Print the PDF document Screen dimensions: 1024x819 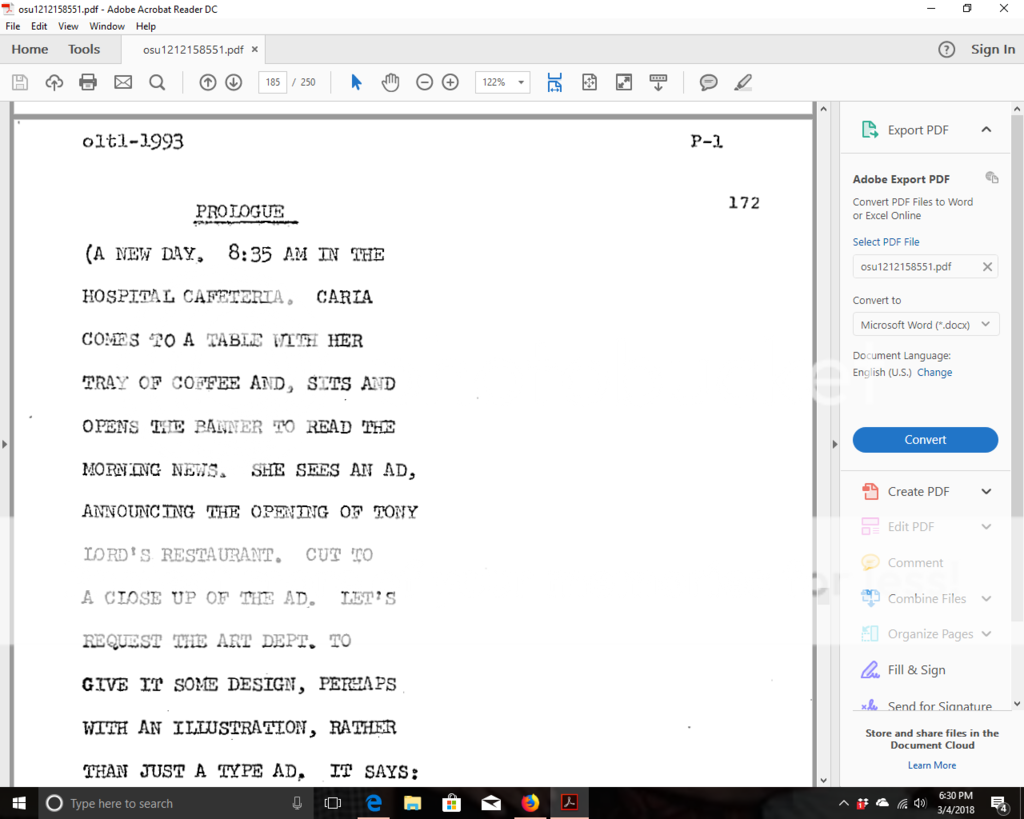point(88,82)
